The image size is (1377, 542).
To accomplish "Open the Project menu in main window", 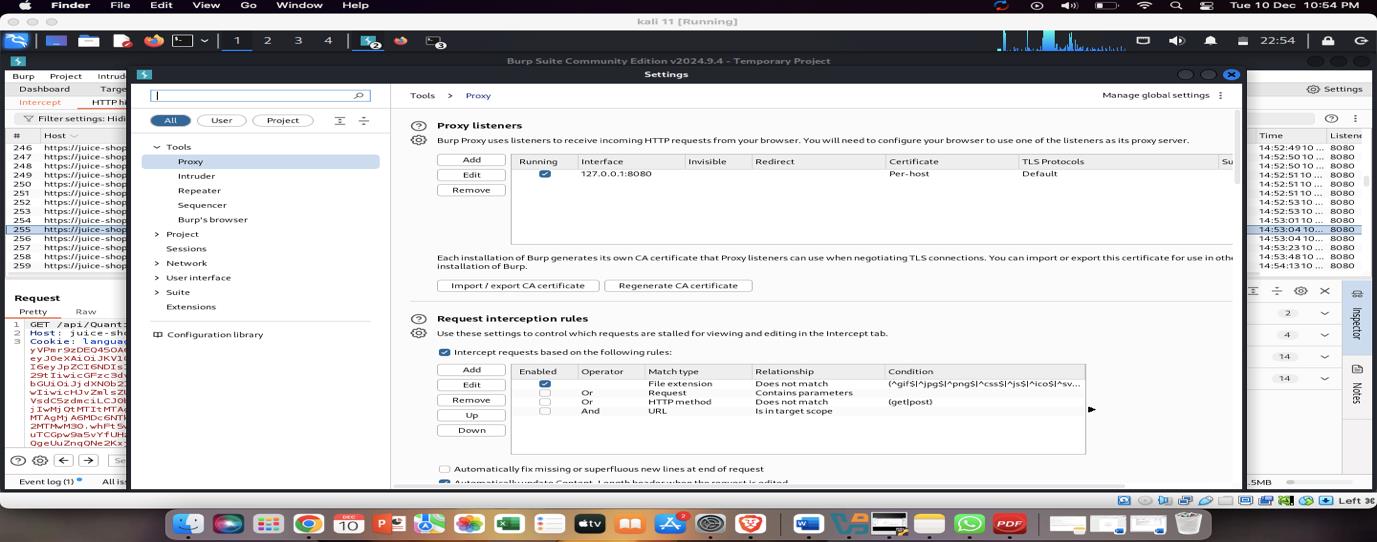I will (65, 76).
